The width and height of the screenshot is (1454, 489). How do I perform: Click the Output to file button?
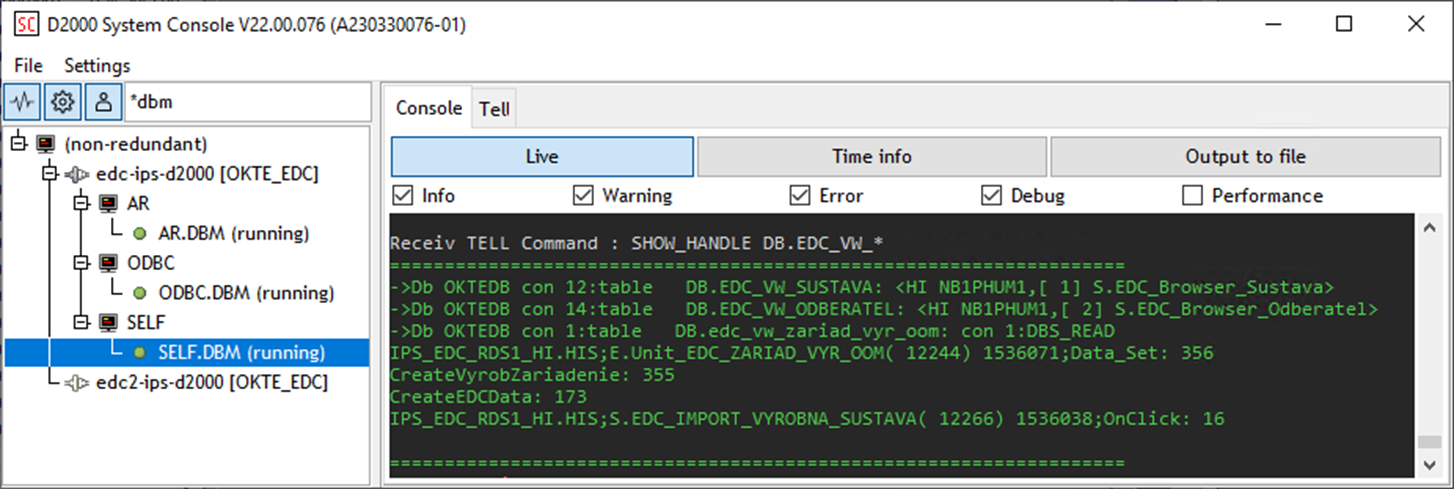pos(1245,156)
